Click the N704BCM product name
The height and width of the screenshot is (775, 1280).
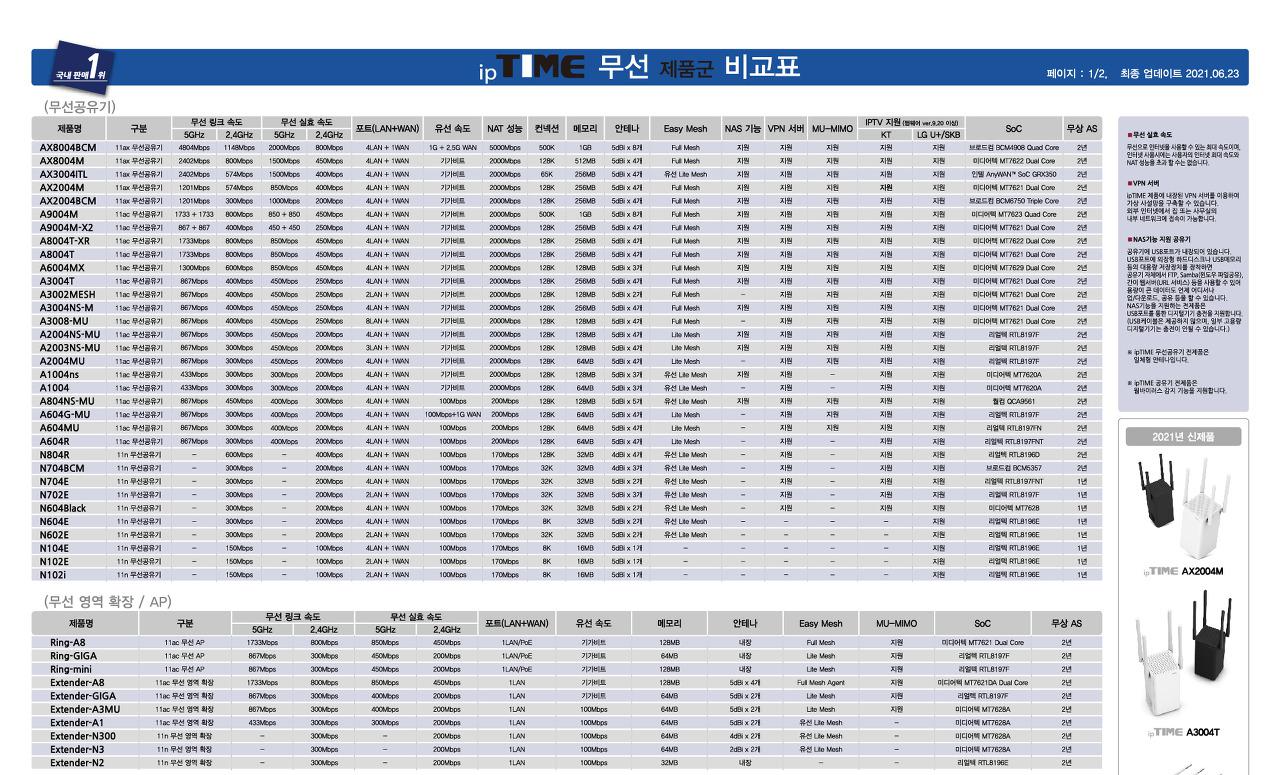[61, 467]
